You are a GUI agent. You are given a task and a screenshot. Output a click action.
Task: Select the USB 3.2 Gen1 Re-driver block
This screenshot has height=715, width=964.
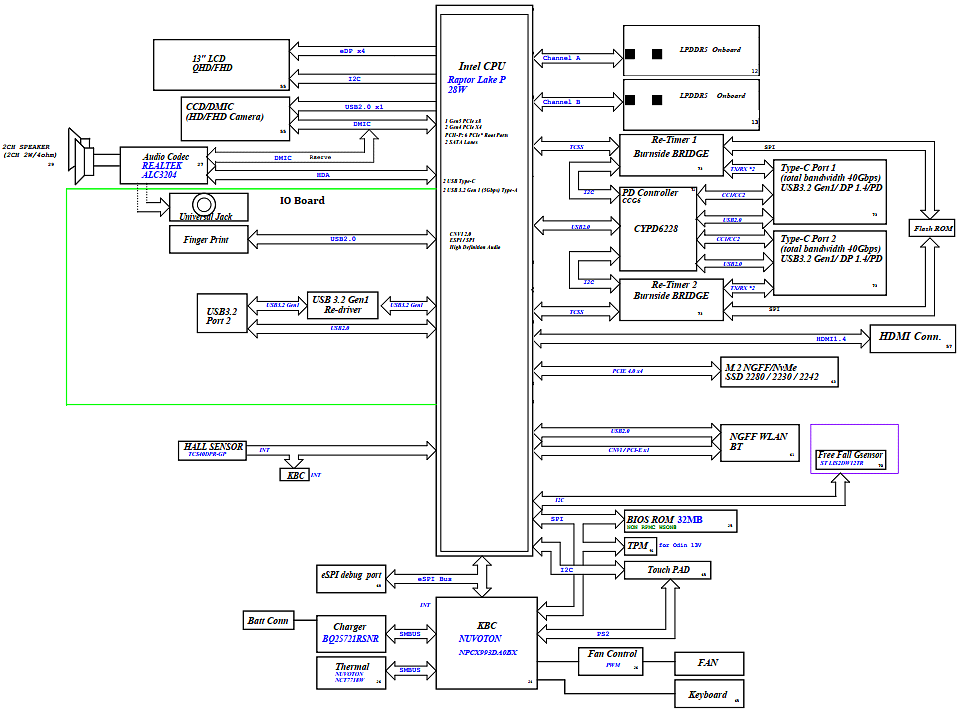click(x=342, y=306)
